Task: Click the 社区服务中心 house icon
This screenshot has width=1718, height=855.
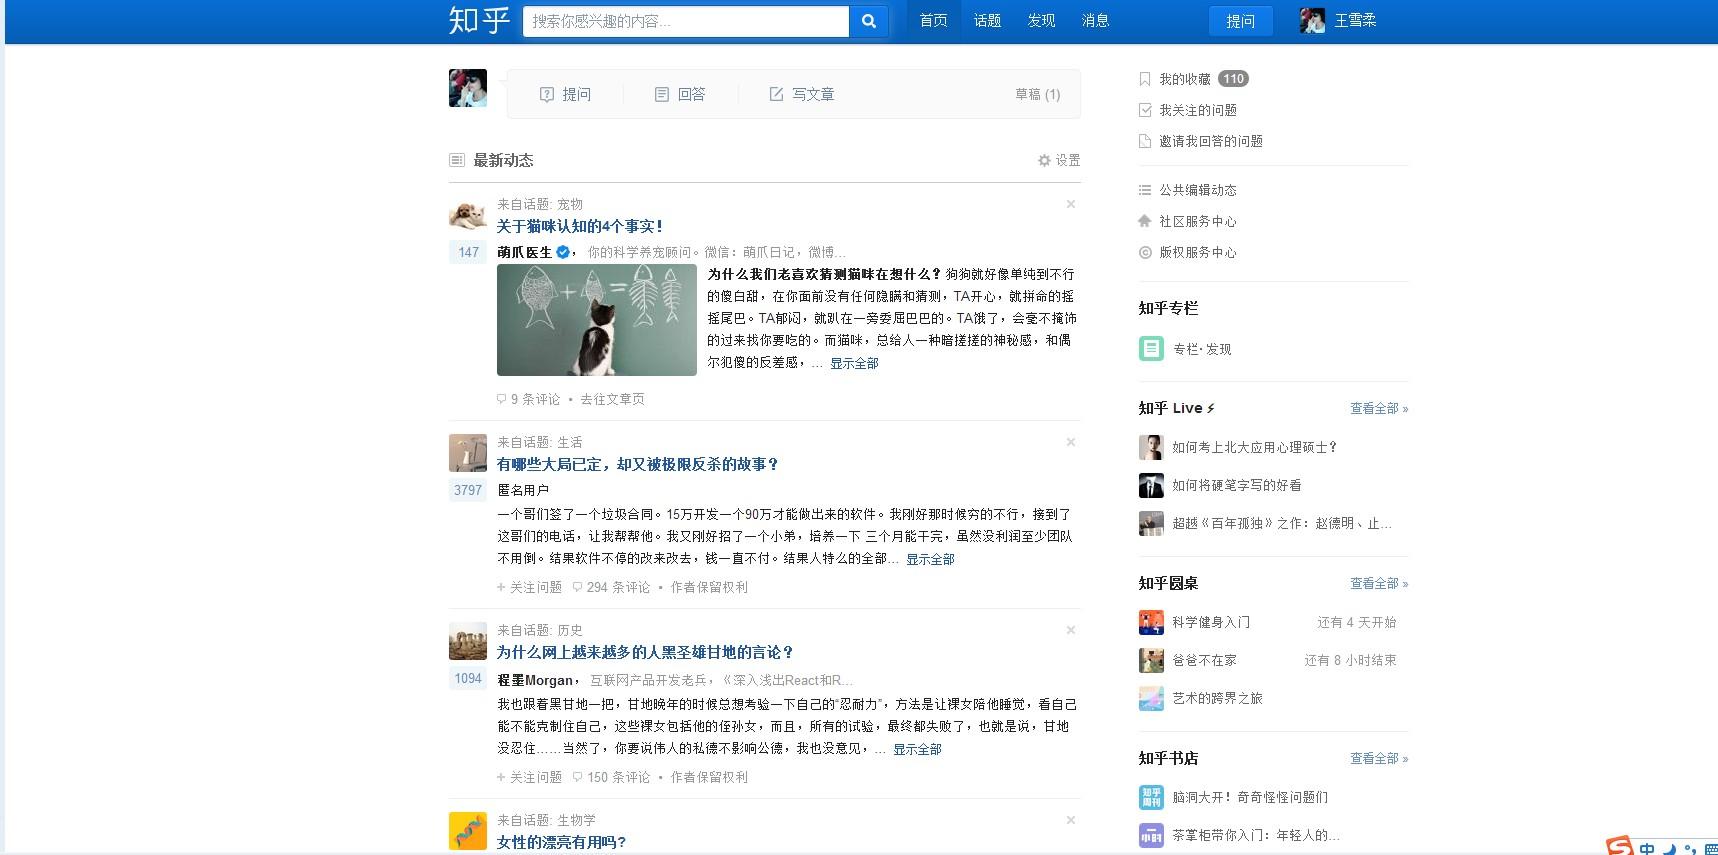Action: click(x=1145, y=221)
